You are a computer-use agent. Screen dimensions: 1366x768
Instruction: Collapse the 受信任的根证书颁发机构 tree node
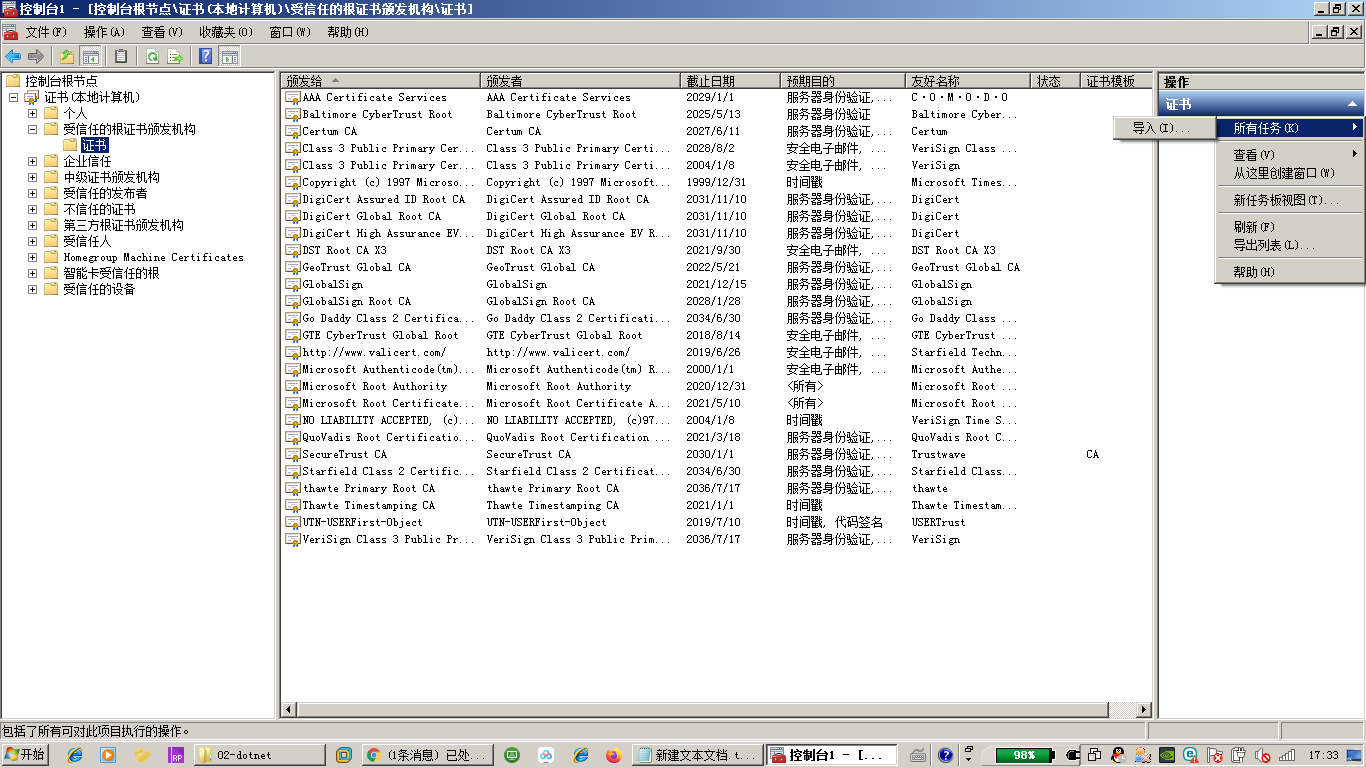[30, 129]
